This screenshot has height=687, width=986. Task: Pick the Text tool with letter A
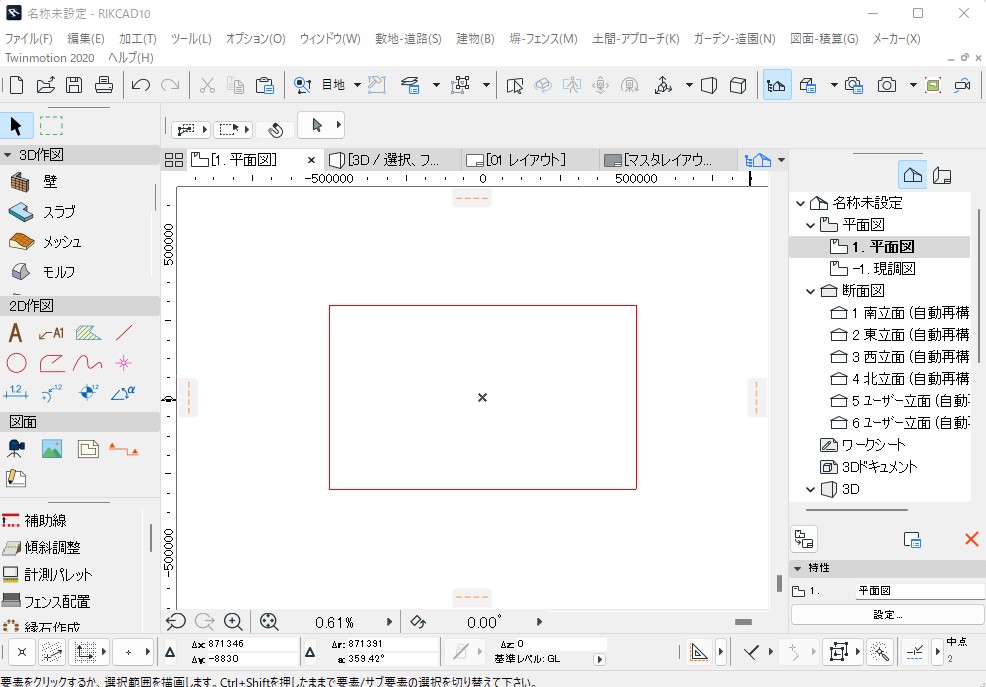[15, 333]
